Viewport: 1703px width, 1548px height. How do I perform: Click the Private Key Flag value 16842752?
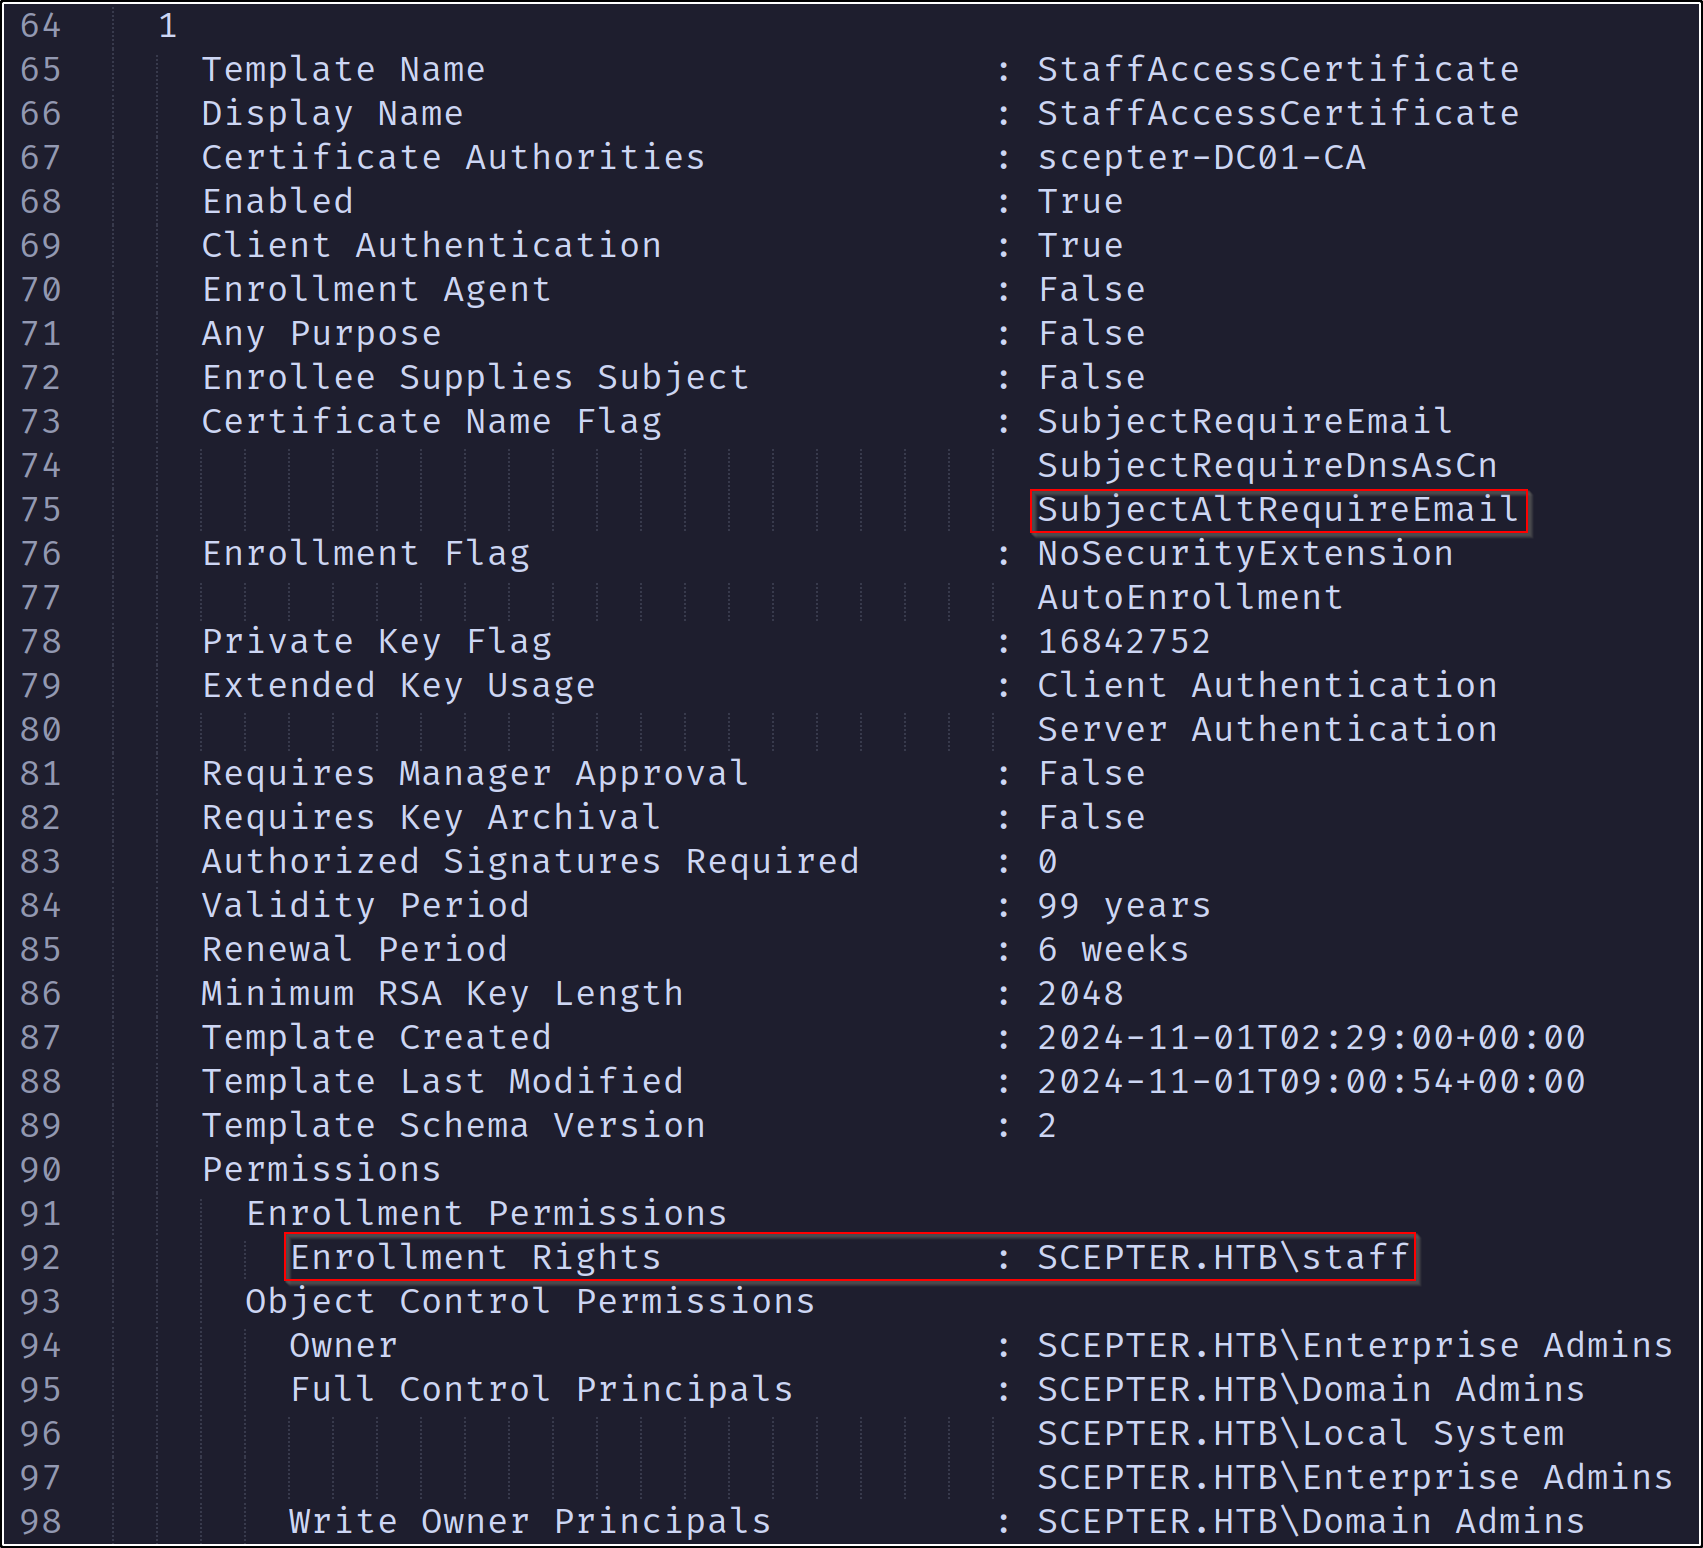(x=1123, y=642)
